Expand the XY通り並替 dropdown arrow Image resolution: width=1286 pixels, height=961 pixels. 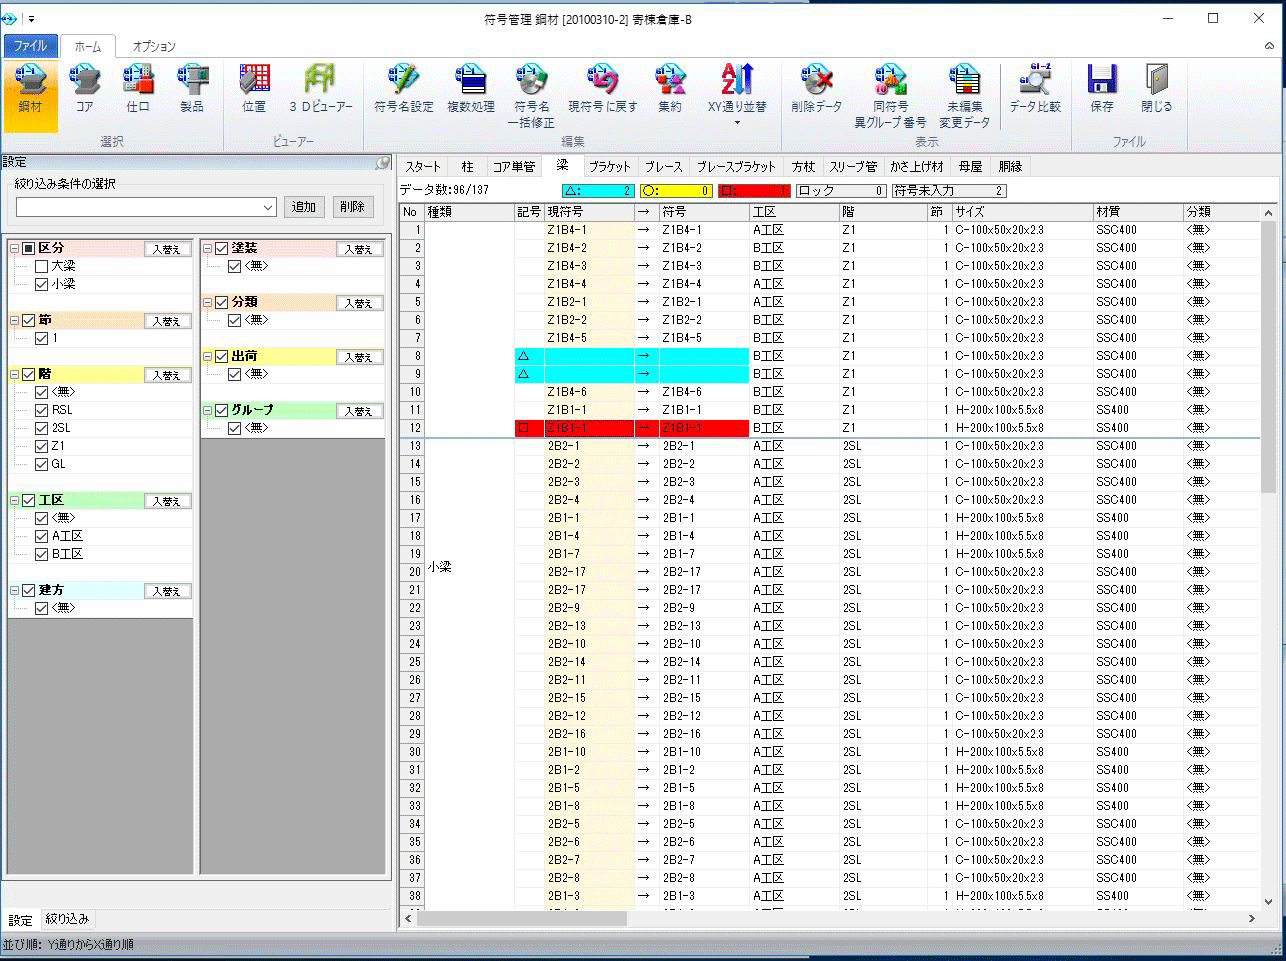(737, 123)
